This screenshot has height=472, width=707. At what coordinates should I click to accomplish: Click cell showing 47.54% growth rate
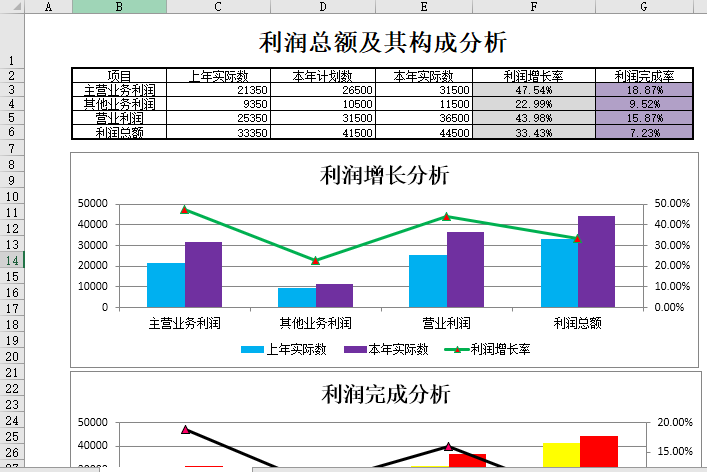tap(533, 90)
